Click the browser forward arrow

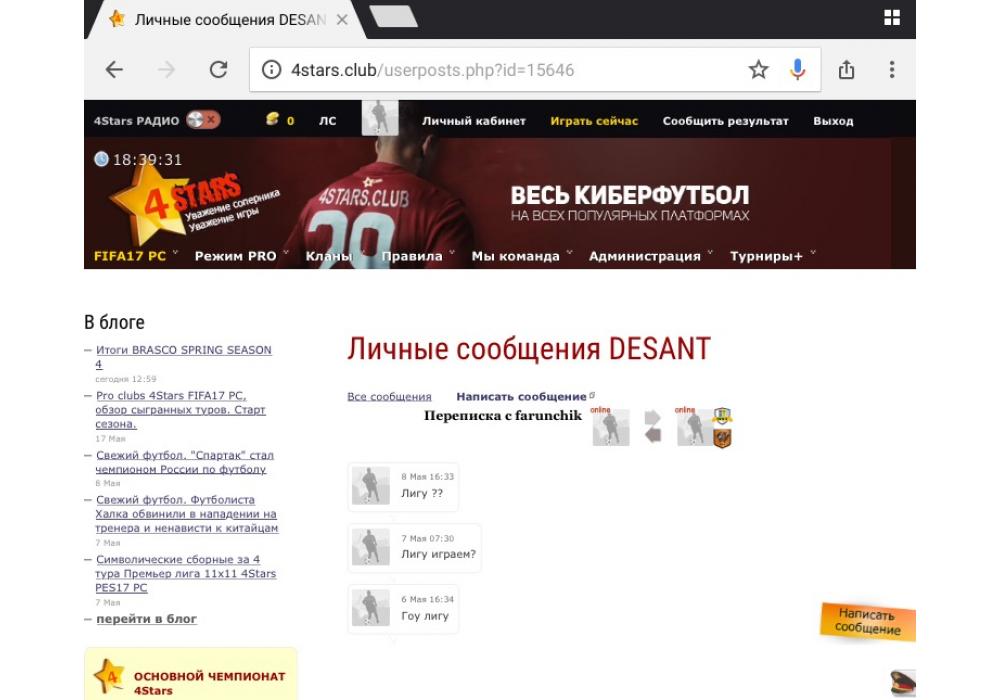pyautogui.click(x=166, y=69)
